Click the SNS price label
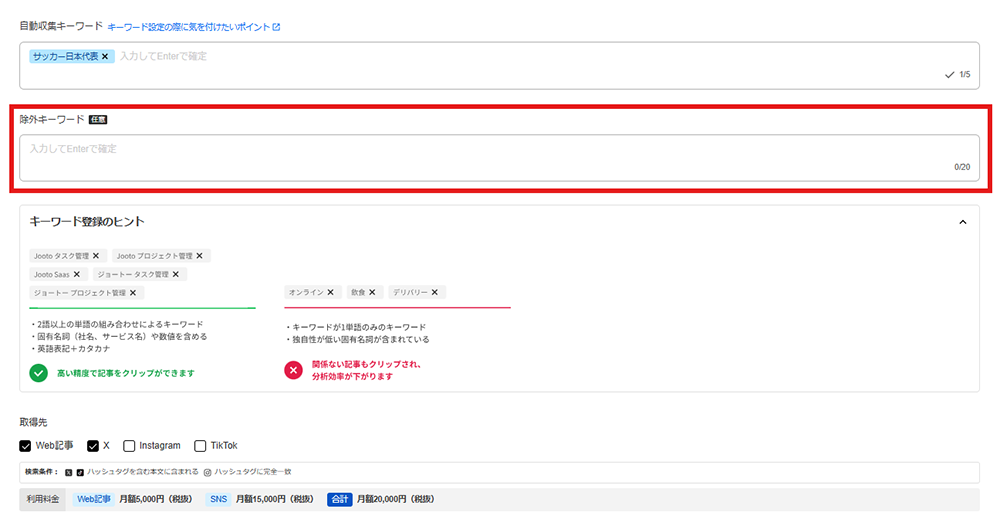The image size is (1000, 519). click(219, 499)
